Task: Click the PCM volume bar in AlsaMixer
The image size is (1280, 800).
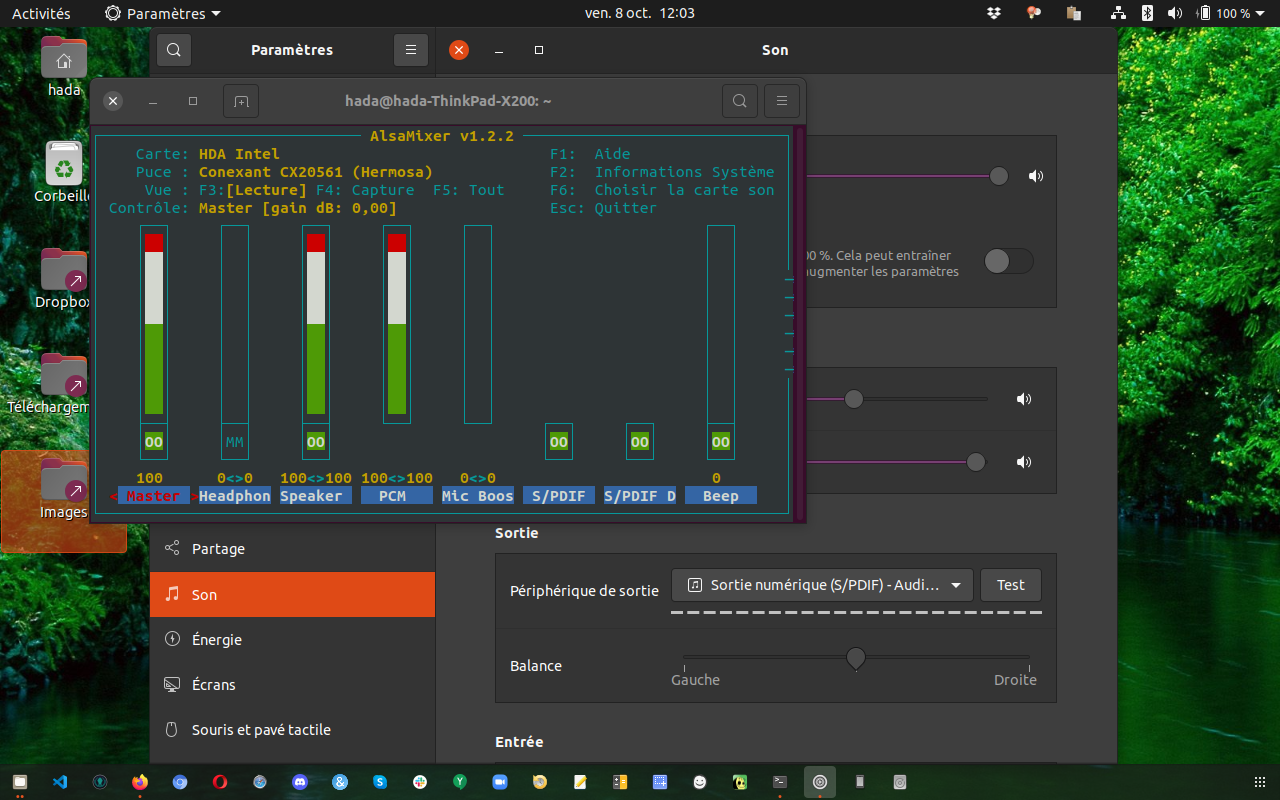Action: point(397,324)
